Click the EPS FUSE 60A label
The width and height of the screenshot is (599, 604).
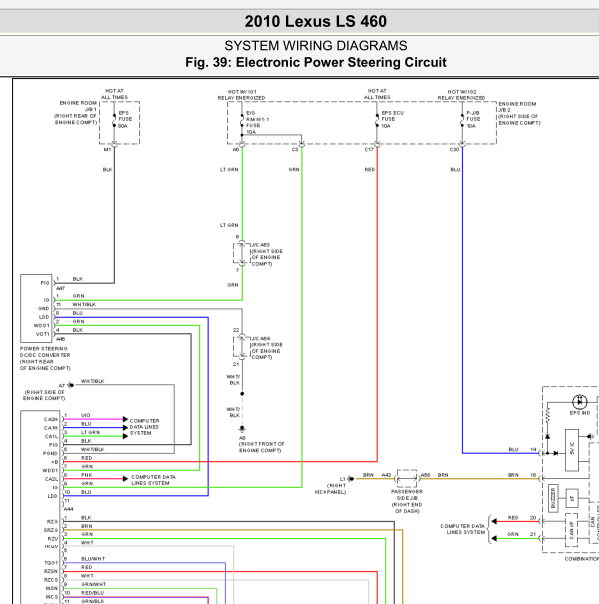tap(125, 119)
